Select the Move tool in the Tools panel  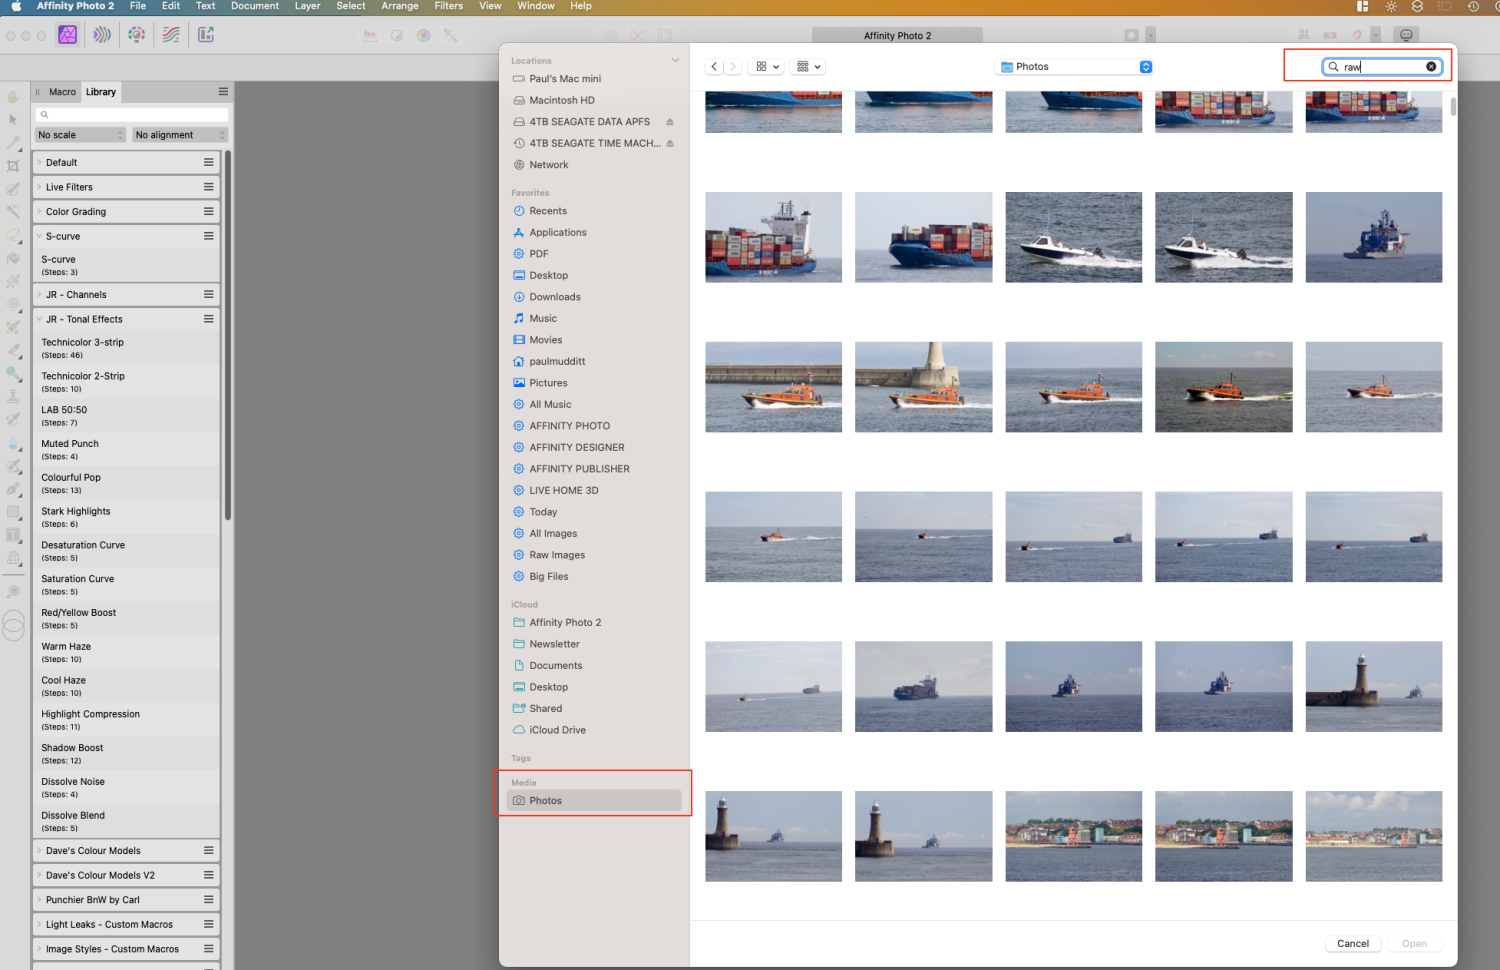point(13,120)
